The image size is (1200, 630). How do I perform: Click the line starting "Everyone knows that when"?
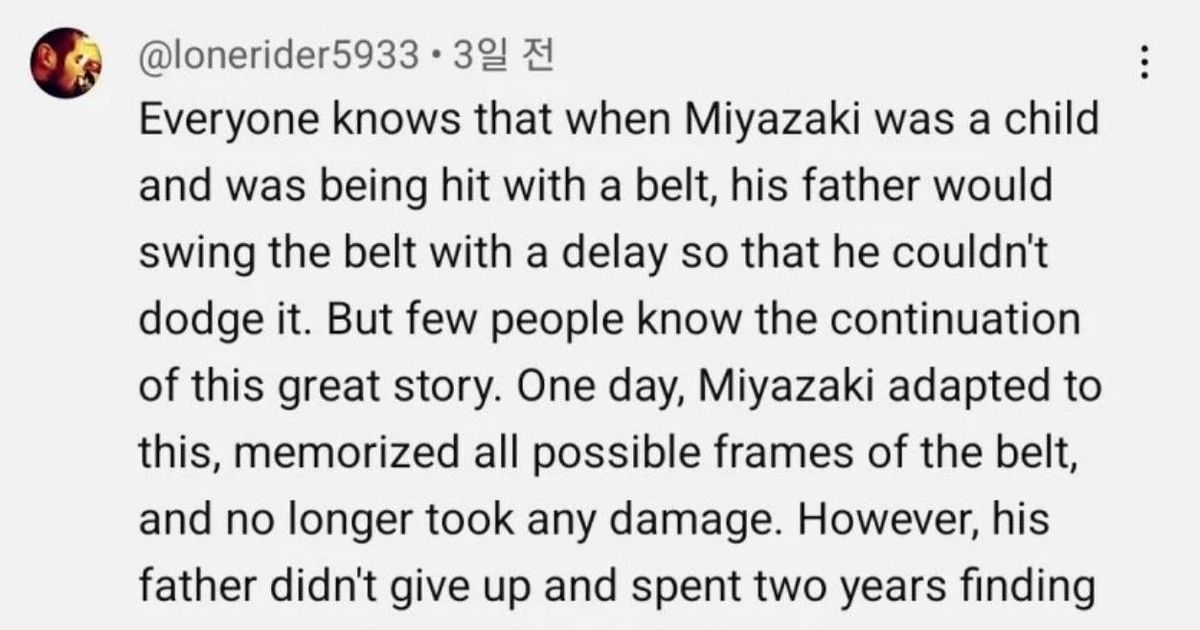coord(618,121)
